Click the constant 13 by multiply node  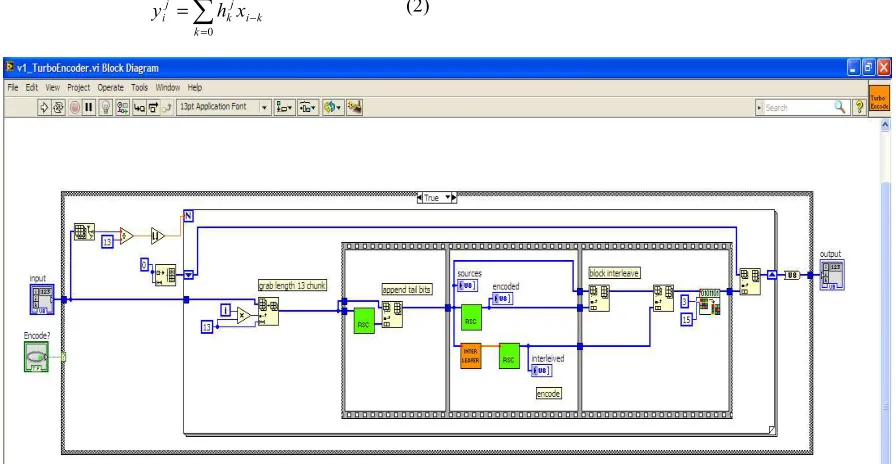[207, 327]
